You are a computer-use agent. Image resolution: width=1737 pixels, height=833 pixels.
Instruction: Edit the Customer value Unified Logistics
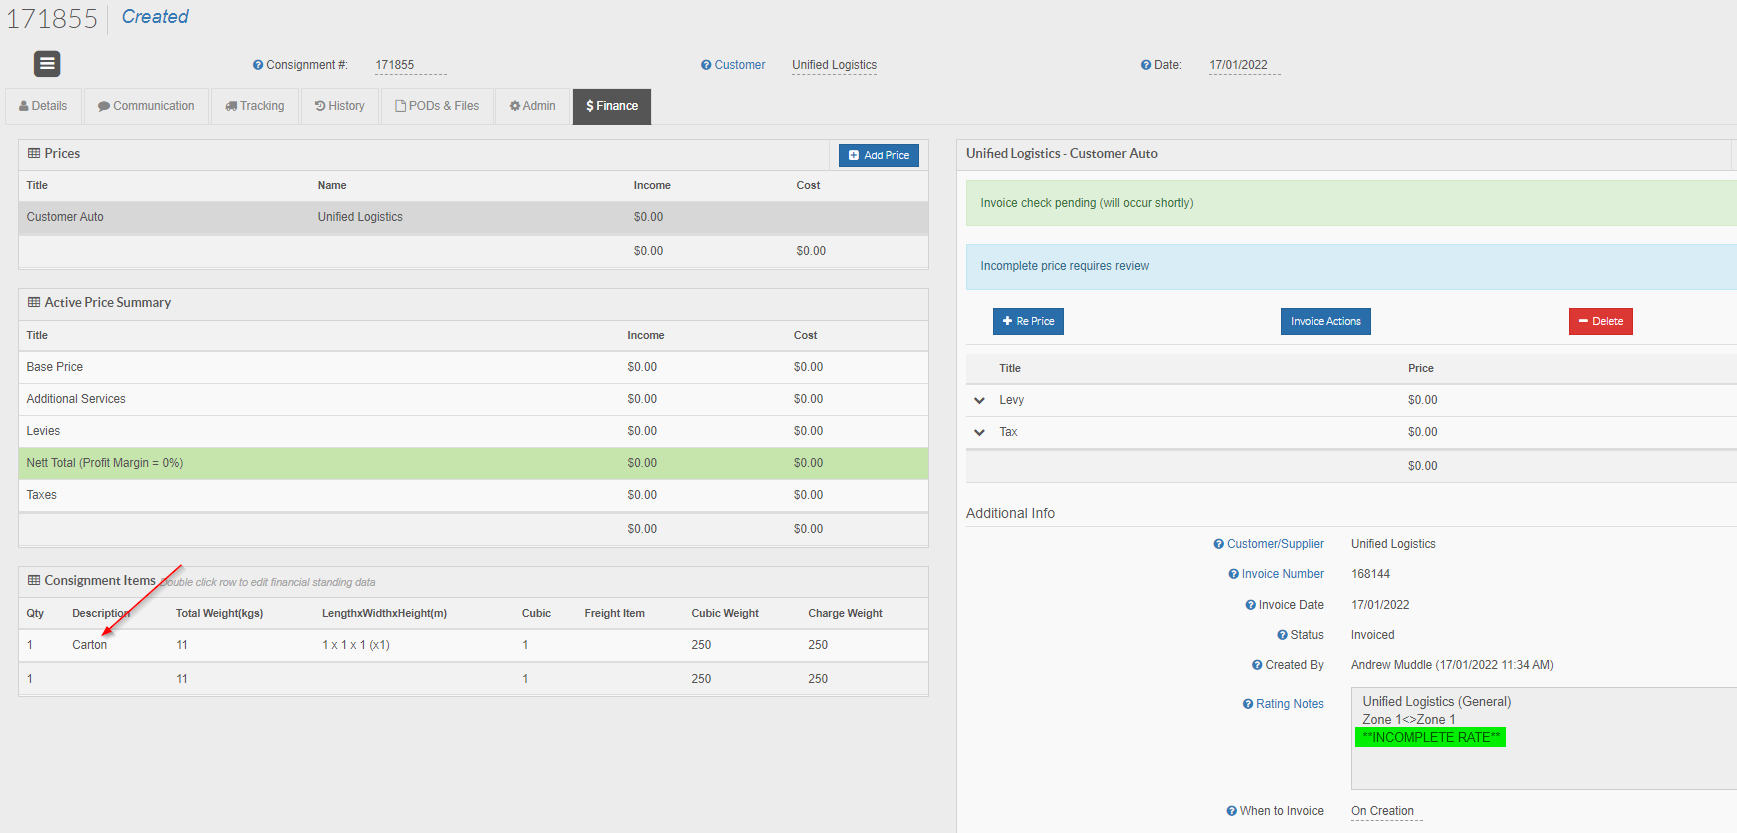pos(835,65)
